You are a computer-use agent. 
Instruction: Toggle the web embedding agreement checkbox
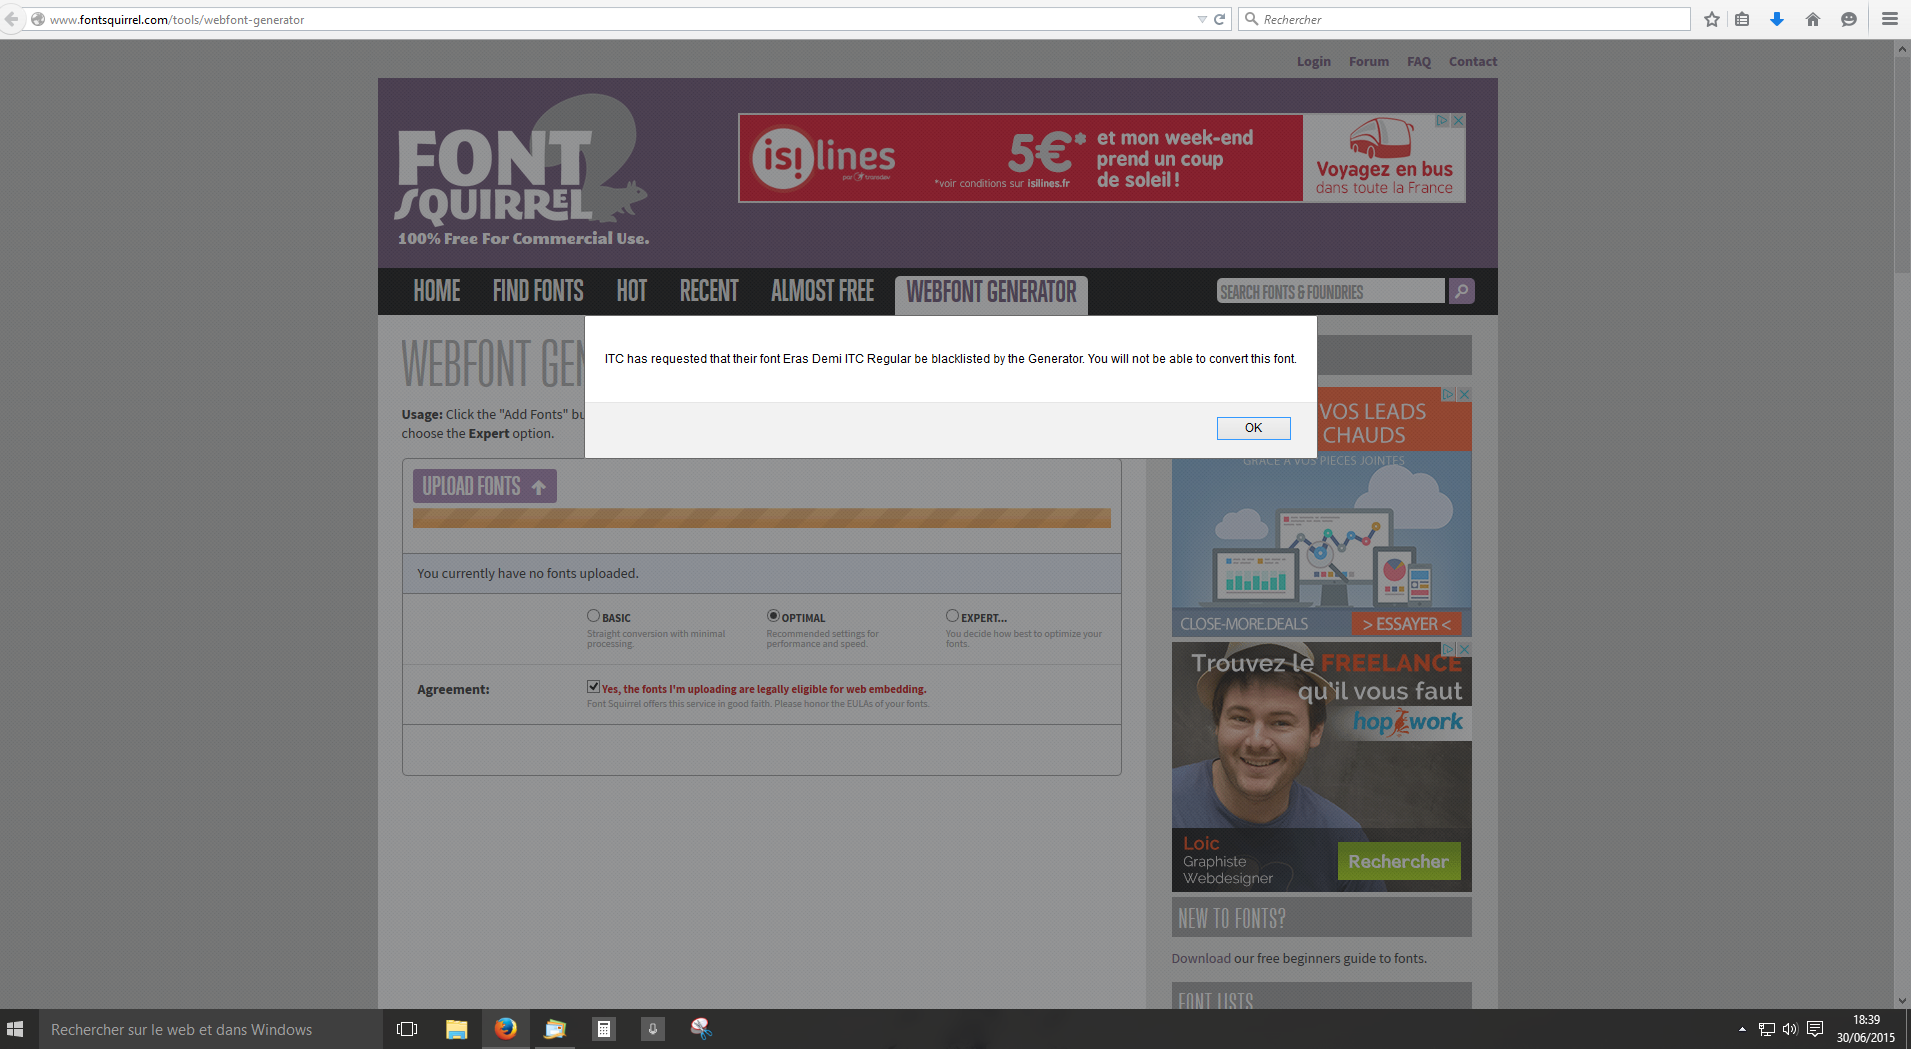coord(593,687)
